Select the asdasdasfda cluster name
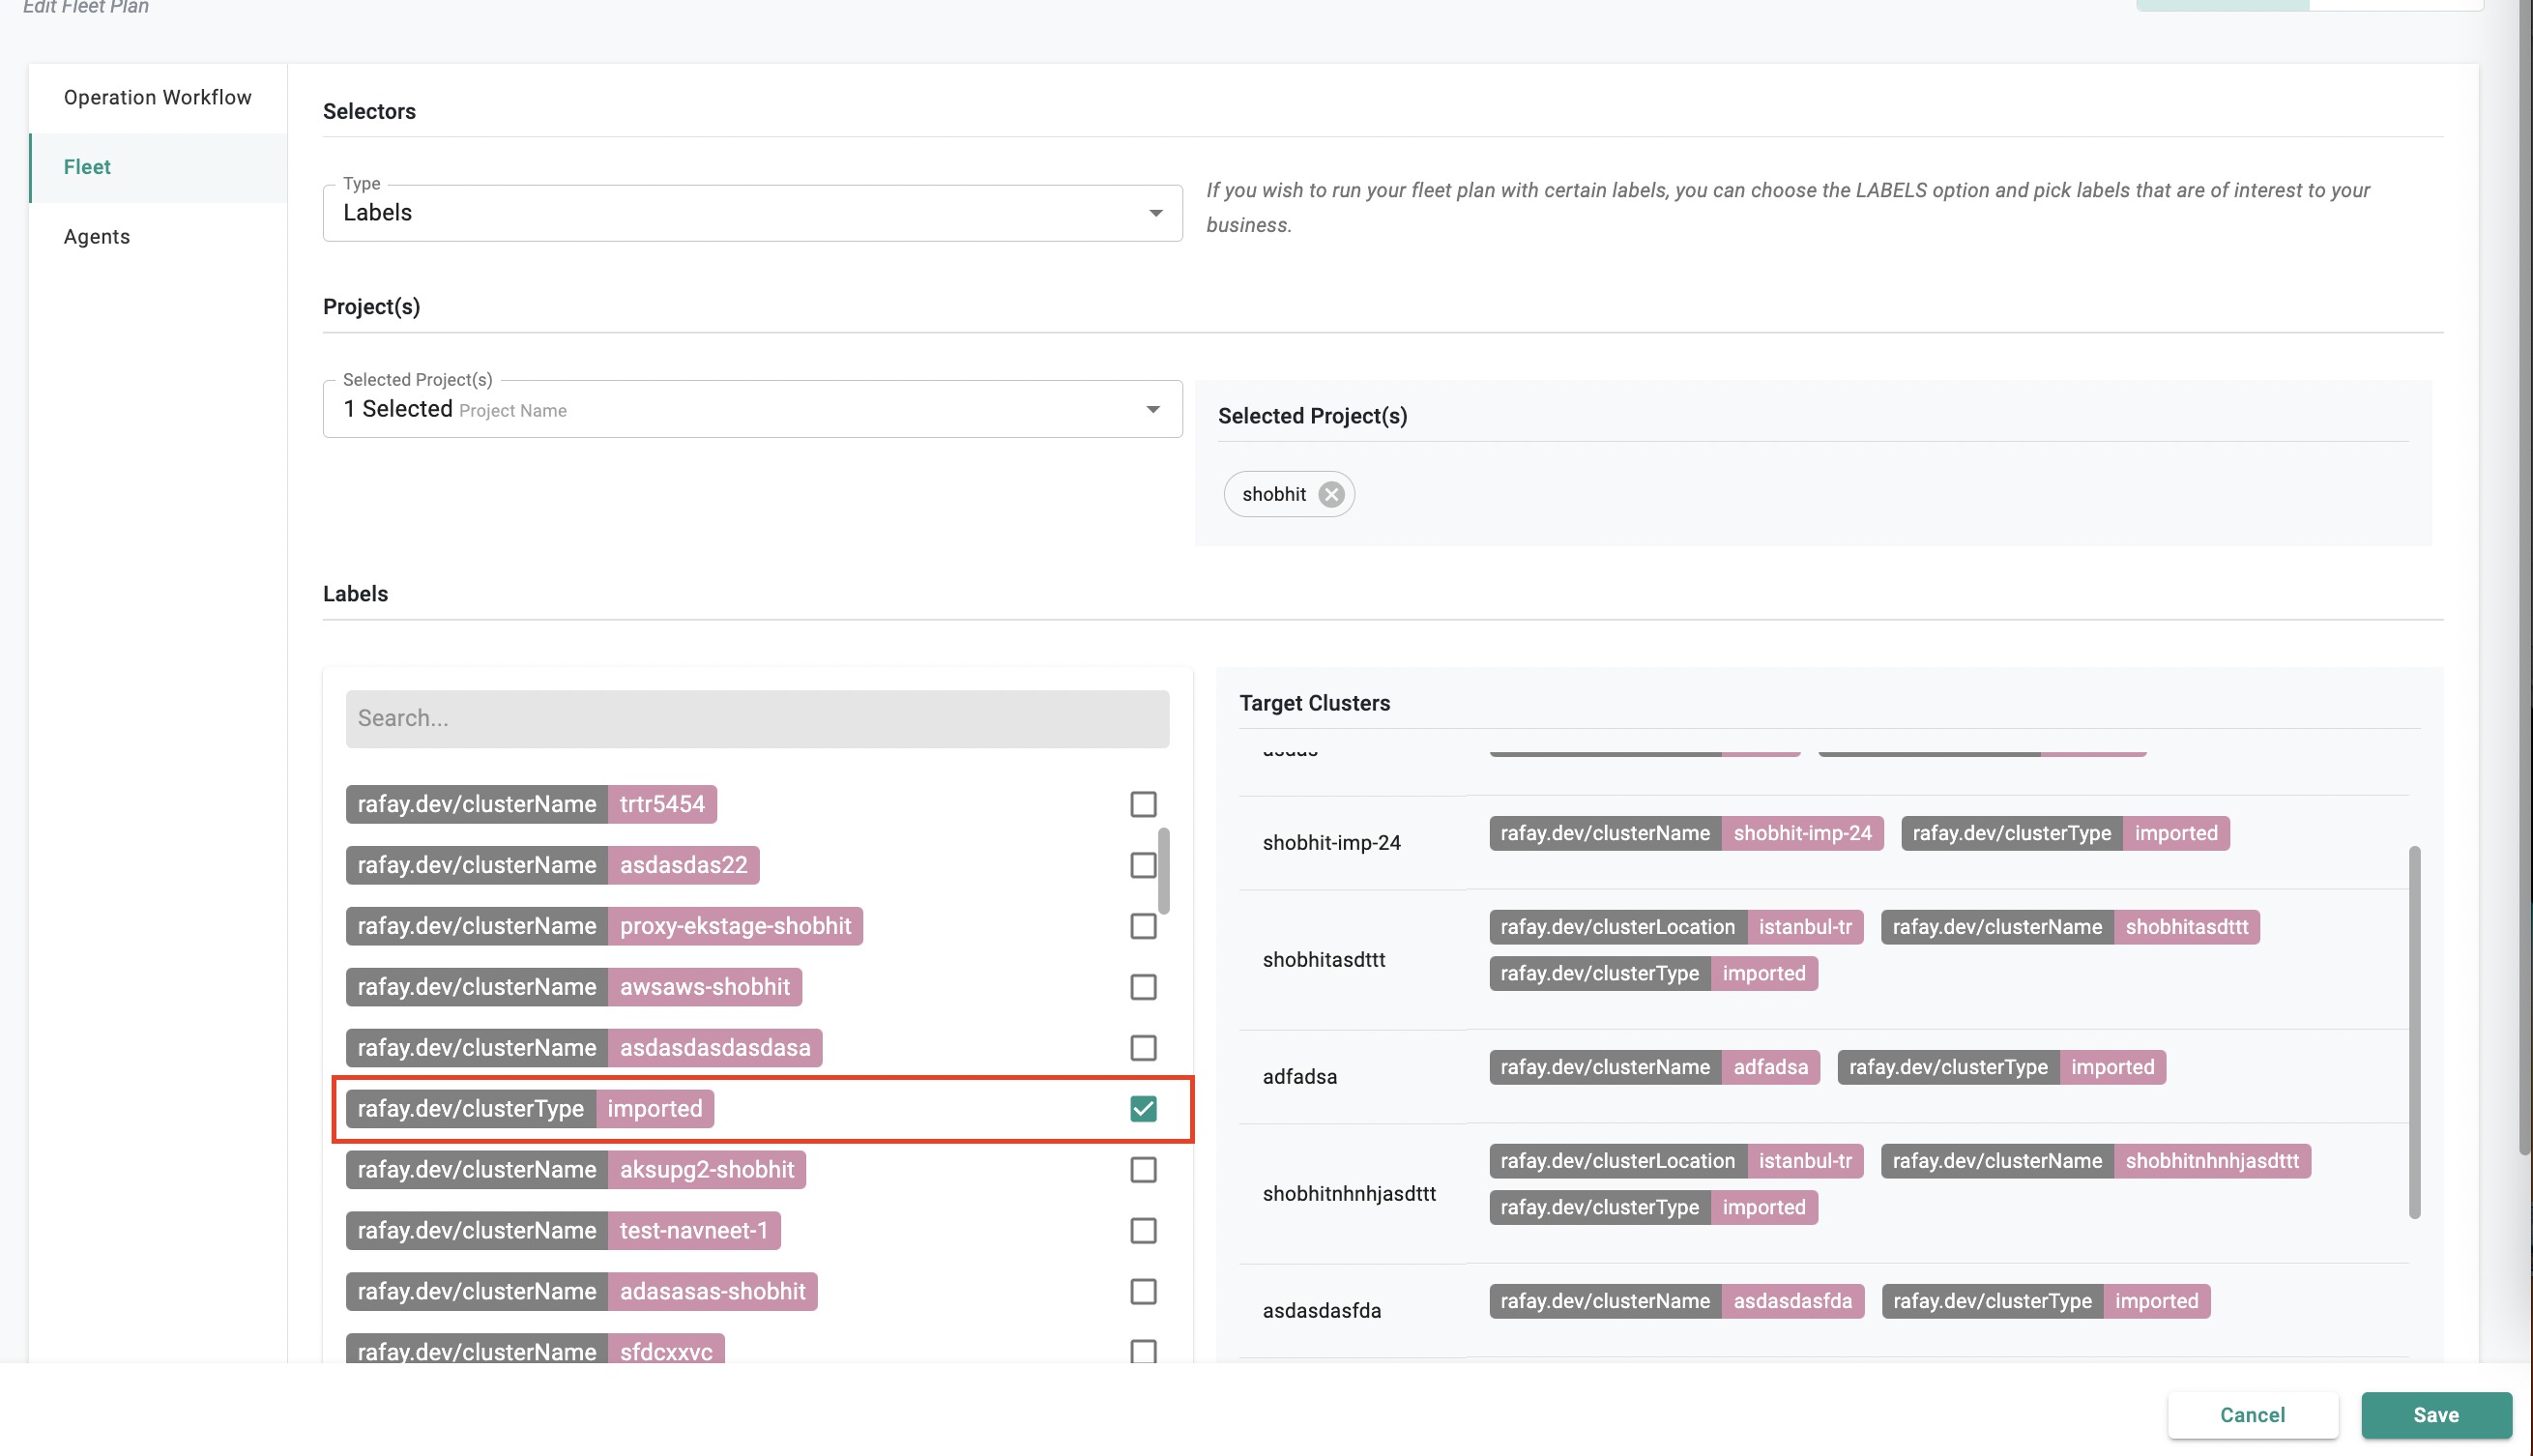Viewport: 2533px width, 1456px height. coord(1321,1310)
